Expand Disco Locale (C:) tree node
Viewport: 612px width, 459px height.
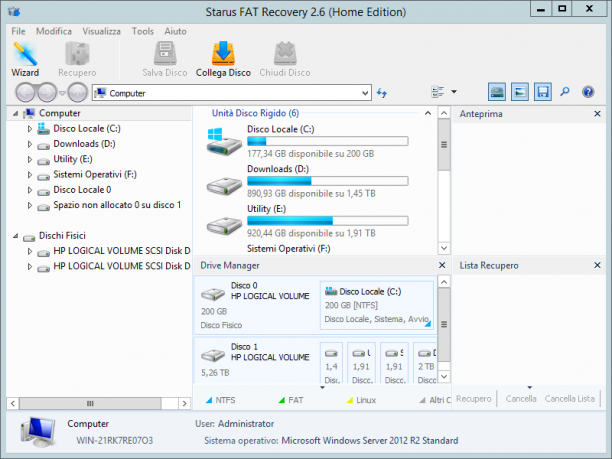click(x=30, y=128)
